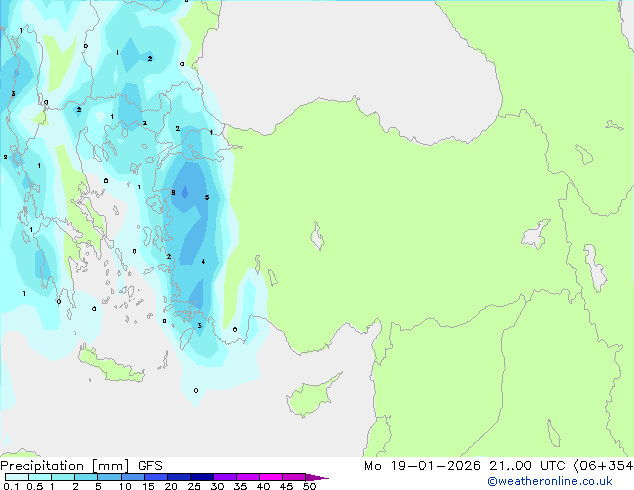Click the '5' precipitation value on map
The image size is (634, 490).
207,197
